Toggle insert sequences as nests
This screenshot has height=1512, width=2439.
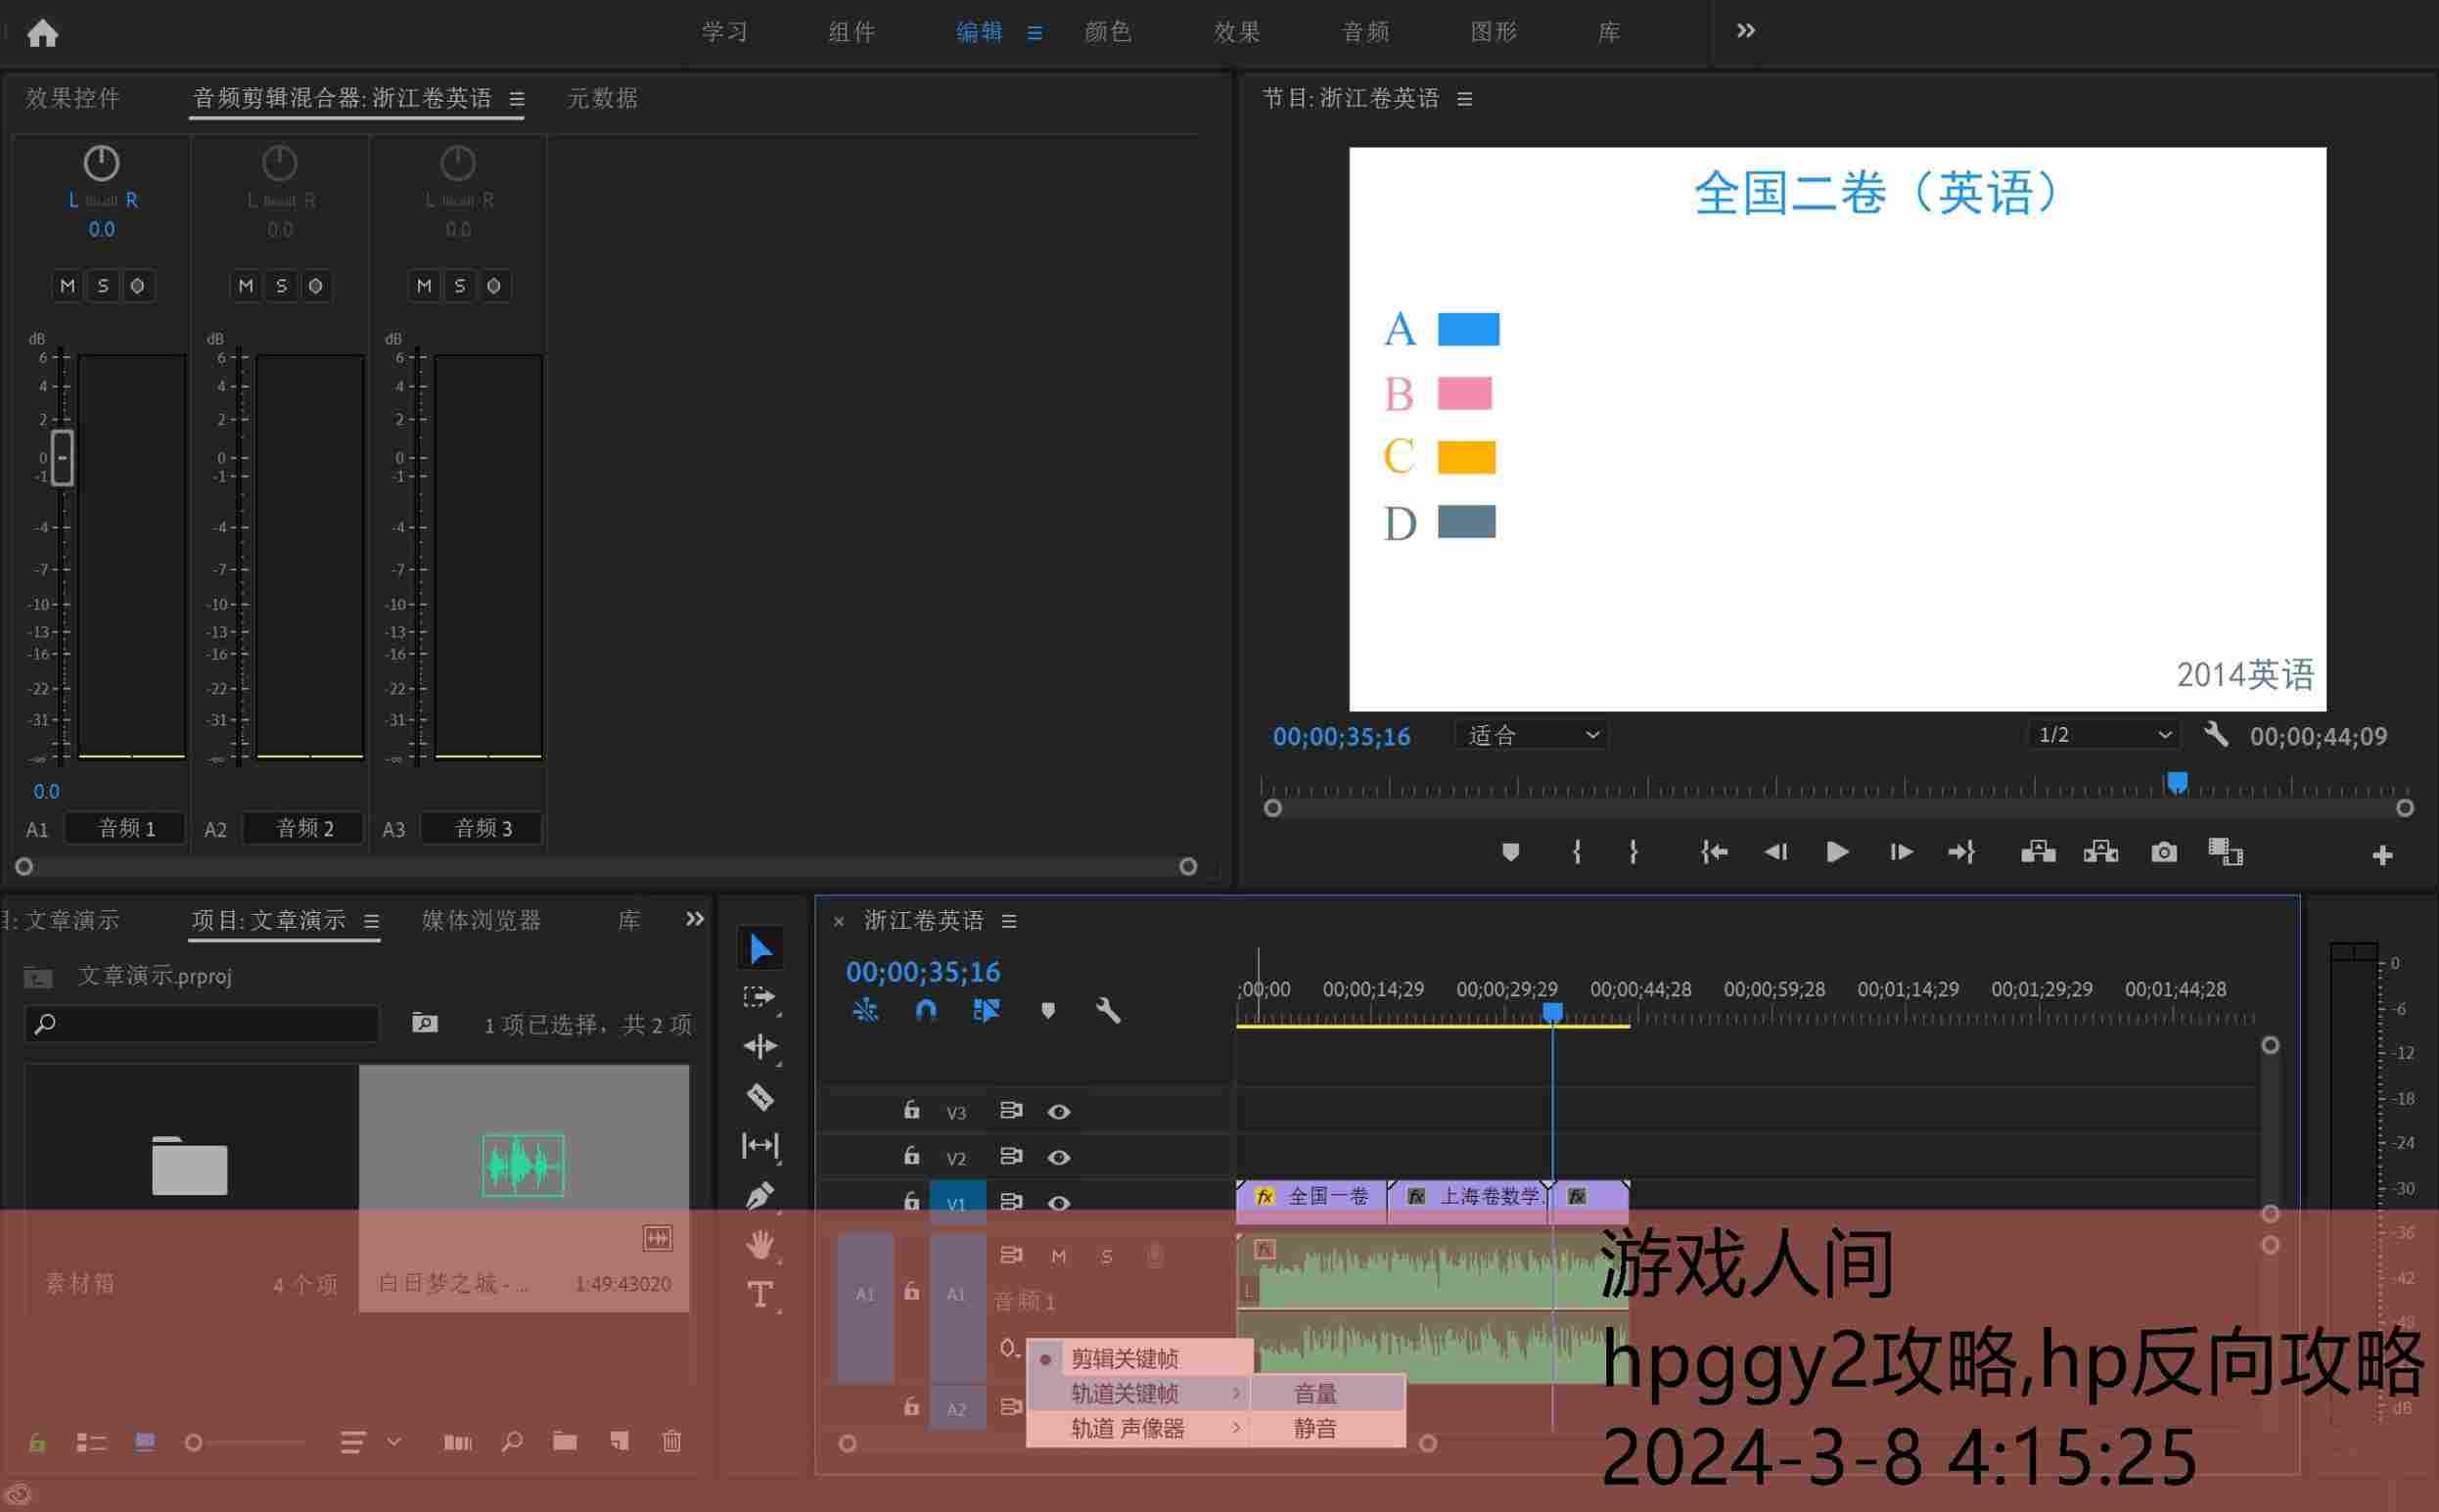(866, 1010)
